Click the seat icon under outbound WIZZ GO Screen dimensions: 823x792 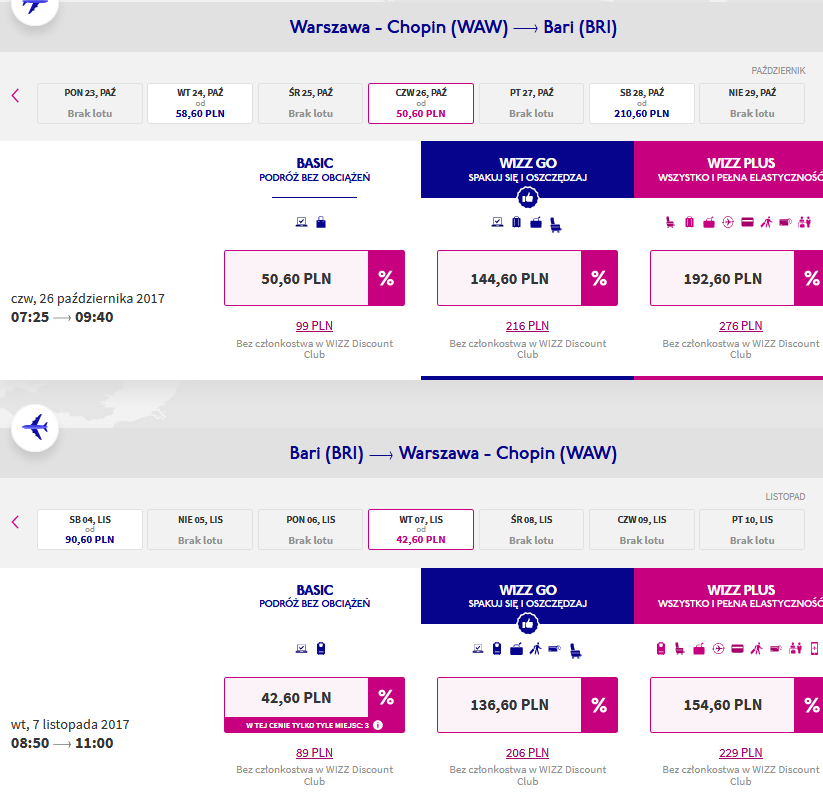pos(555,225)
